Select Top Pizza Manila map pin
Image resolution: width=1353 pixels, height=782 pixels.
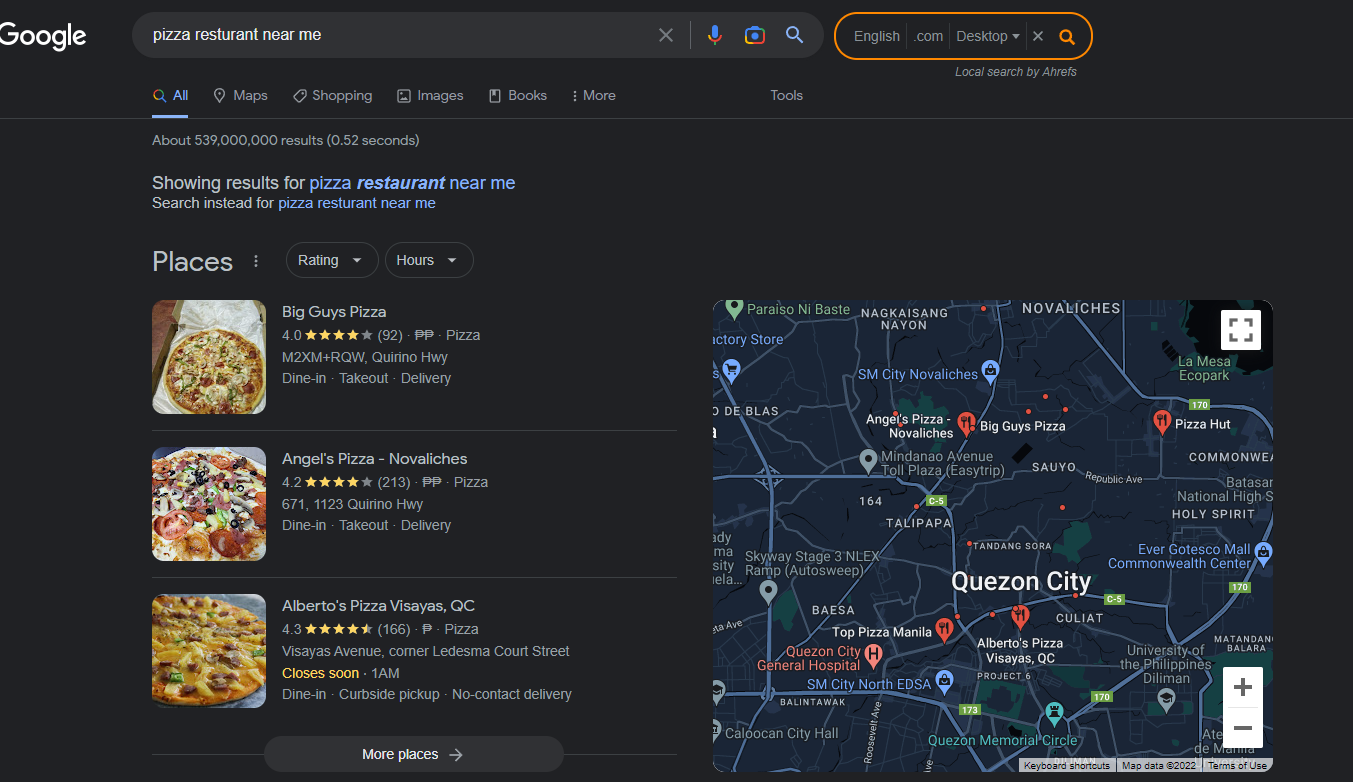pos(944,629)
